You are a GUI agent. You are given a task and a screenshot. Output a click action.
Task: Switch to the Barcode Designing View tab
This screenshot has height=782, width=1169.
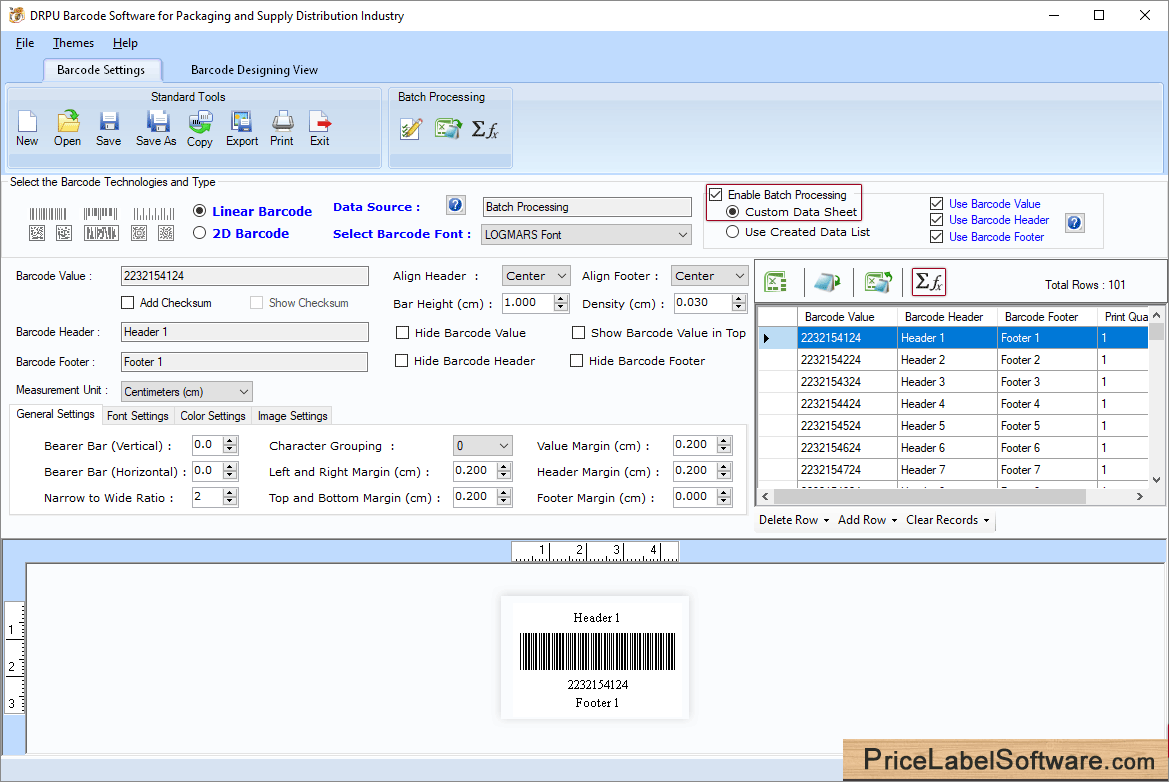tap(252, 70)
